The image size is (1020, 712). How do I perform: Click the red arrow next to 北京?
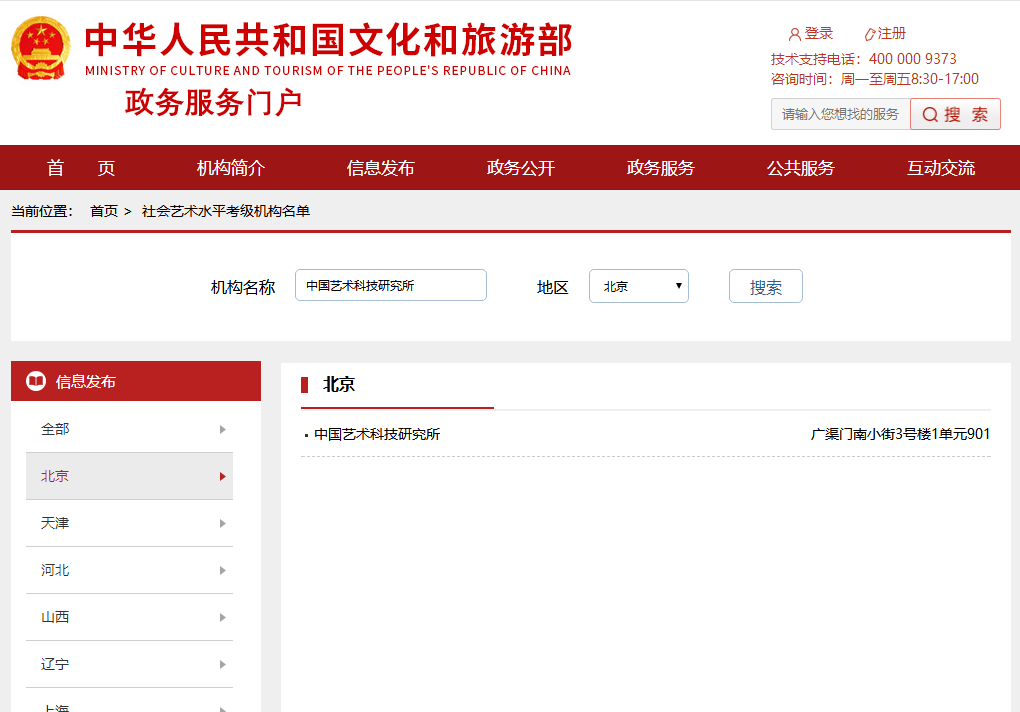(222, 477)
